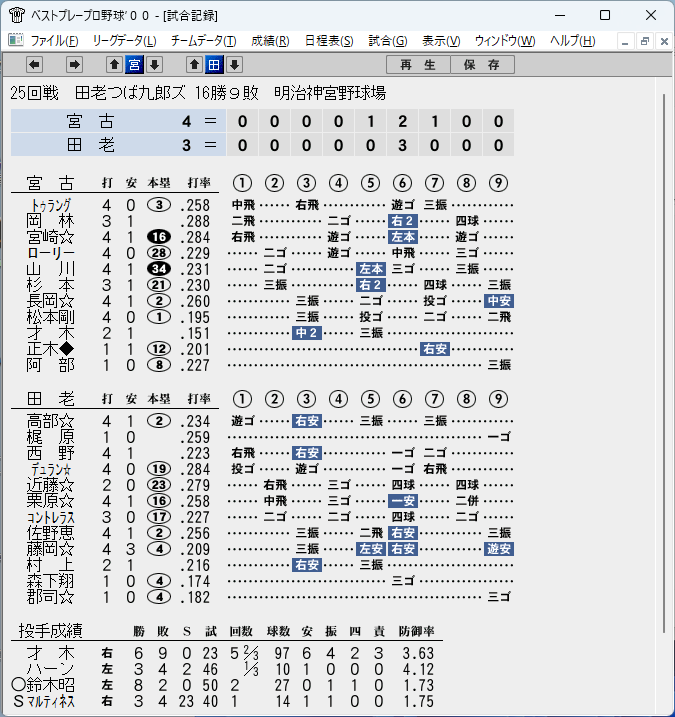Click the 宮古 score row header
675x717 pixels.
point(118,121)
